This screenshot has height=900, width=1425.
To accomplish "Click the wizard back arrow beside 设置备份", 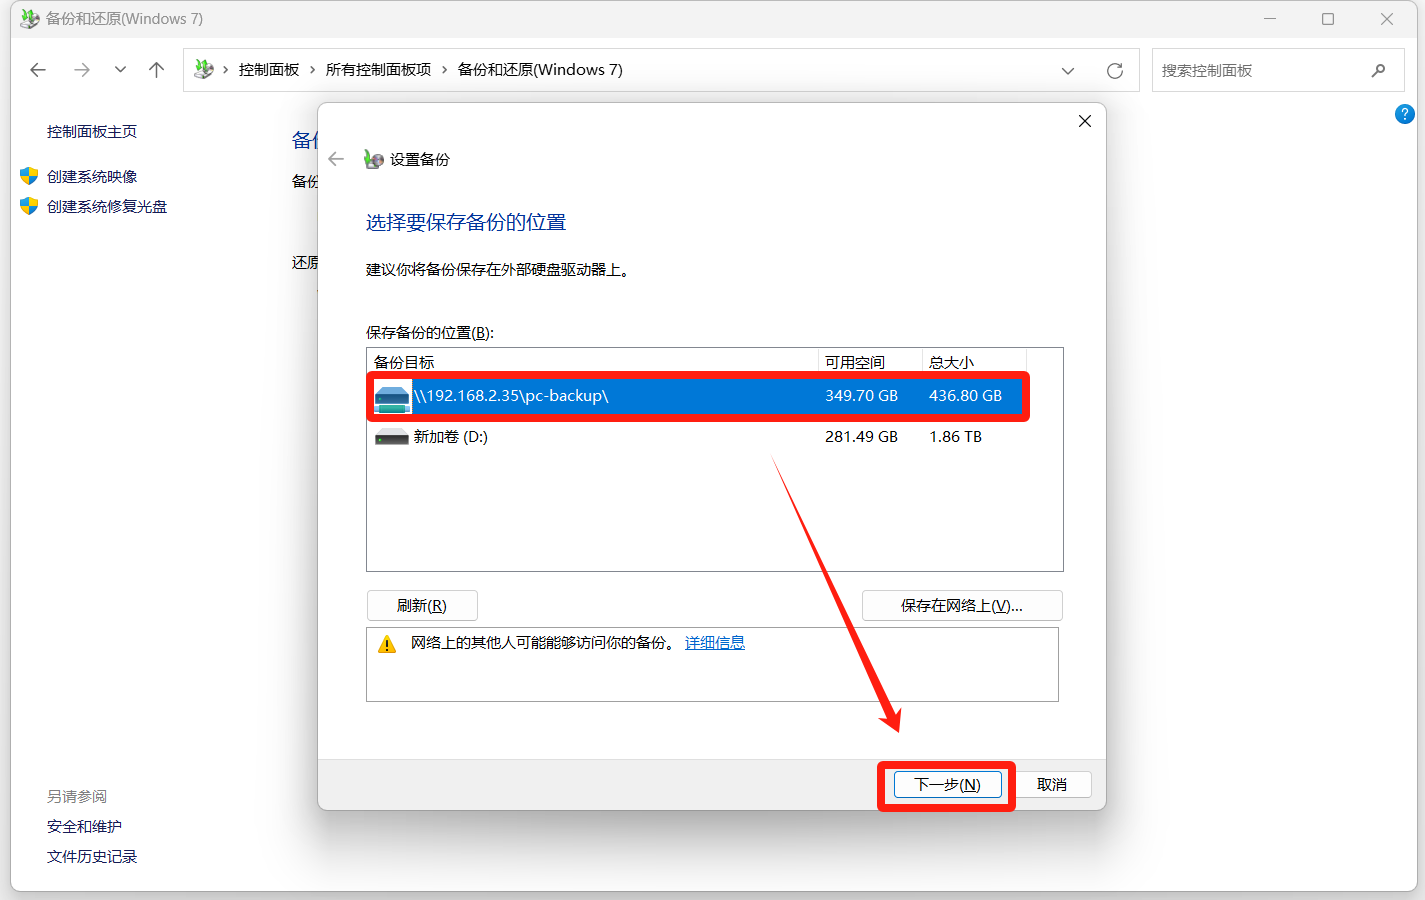I will pyautogui.click(x=336, y=159).
